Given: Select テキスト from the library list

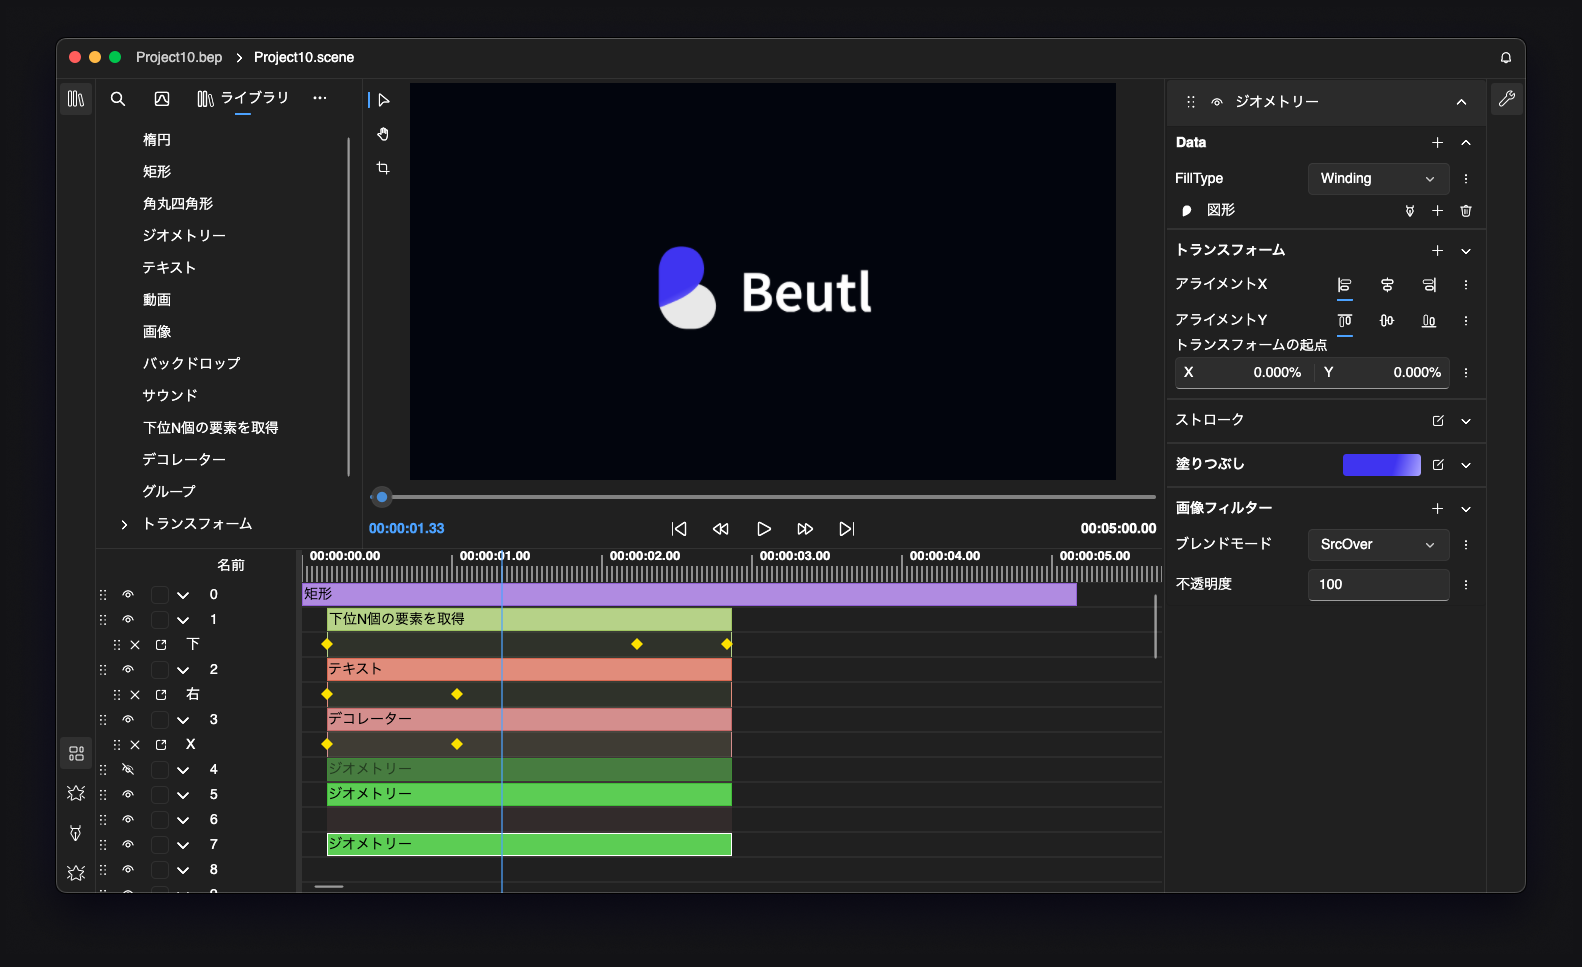Looking at the screenshot, I should pyautogui.click(x=169, y=268).
